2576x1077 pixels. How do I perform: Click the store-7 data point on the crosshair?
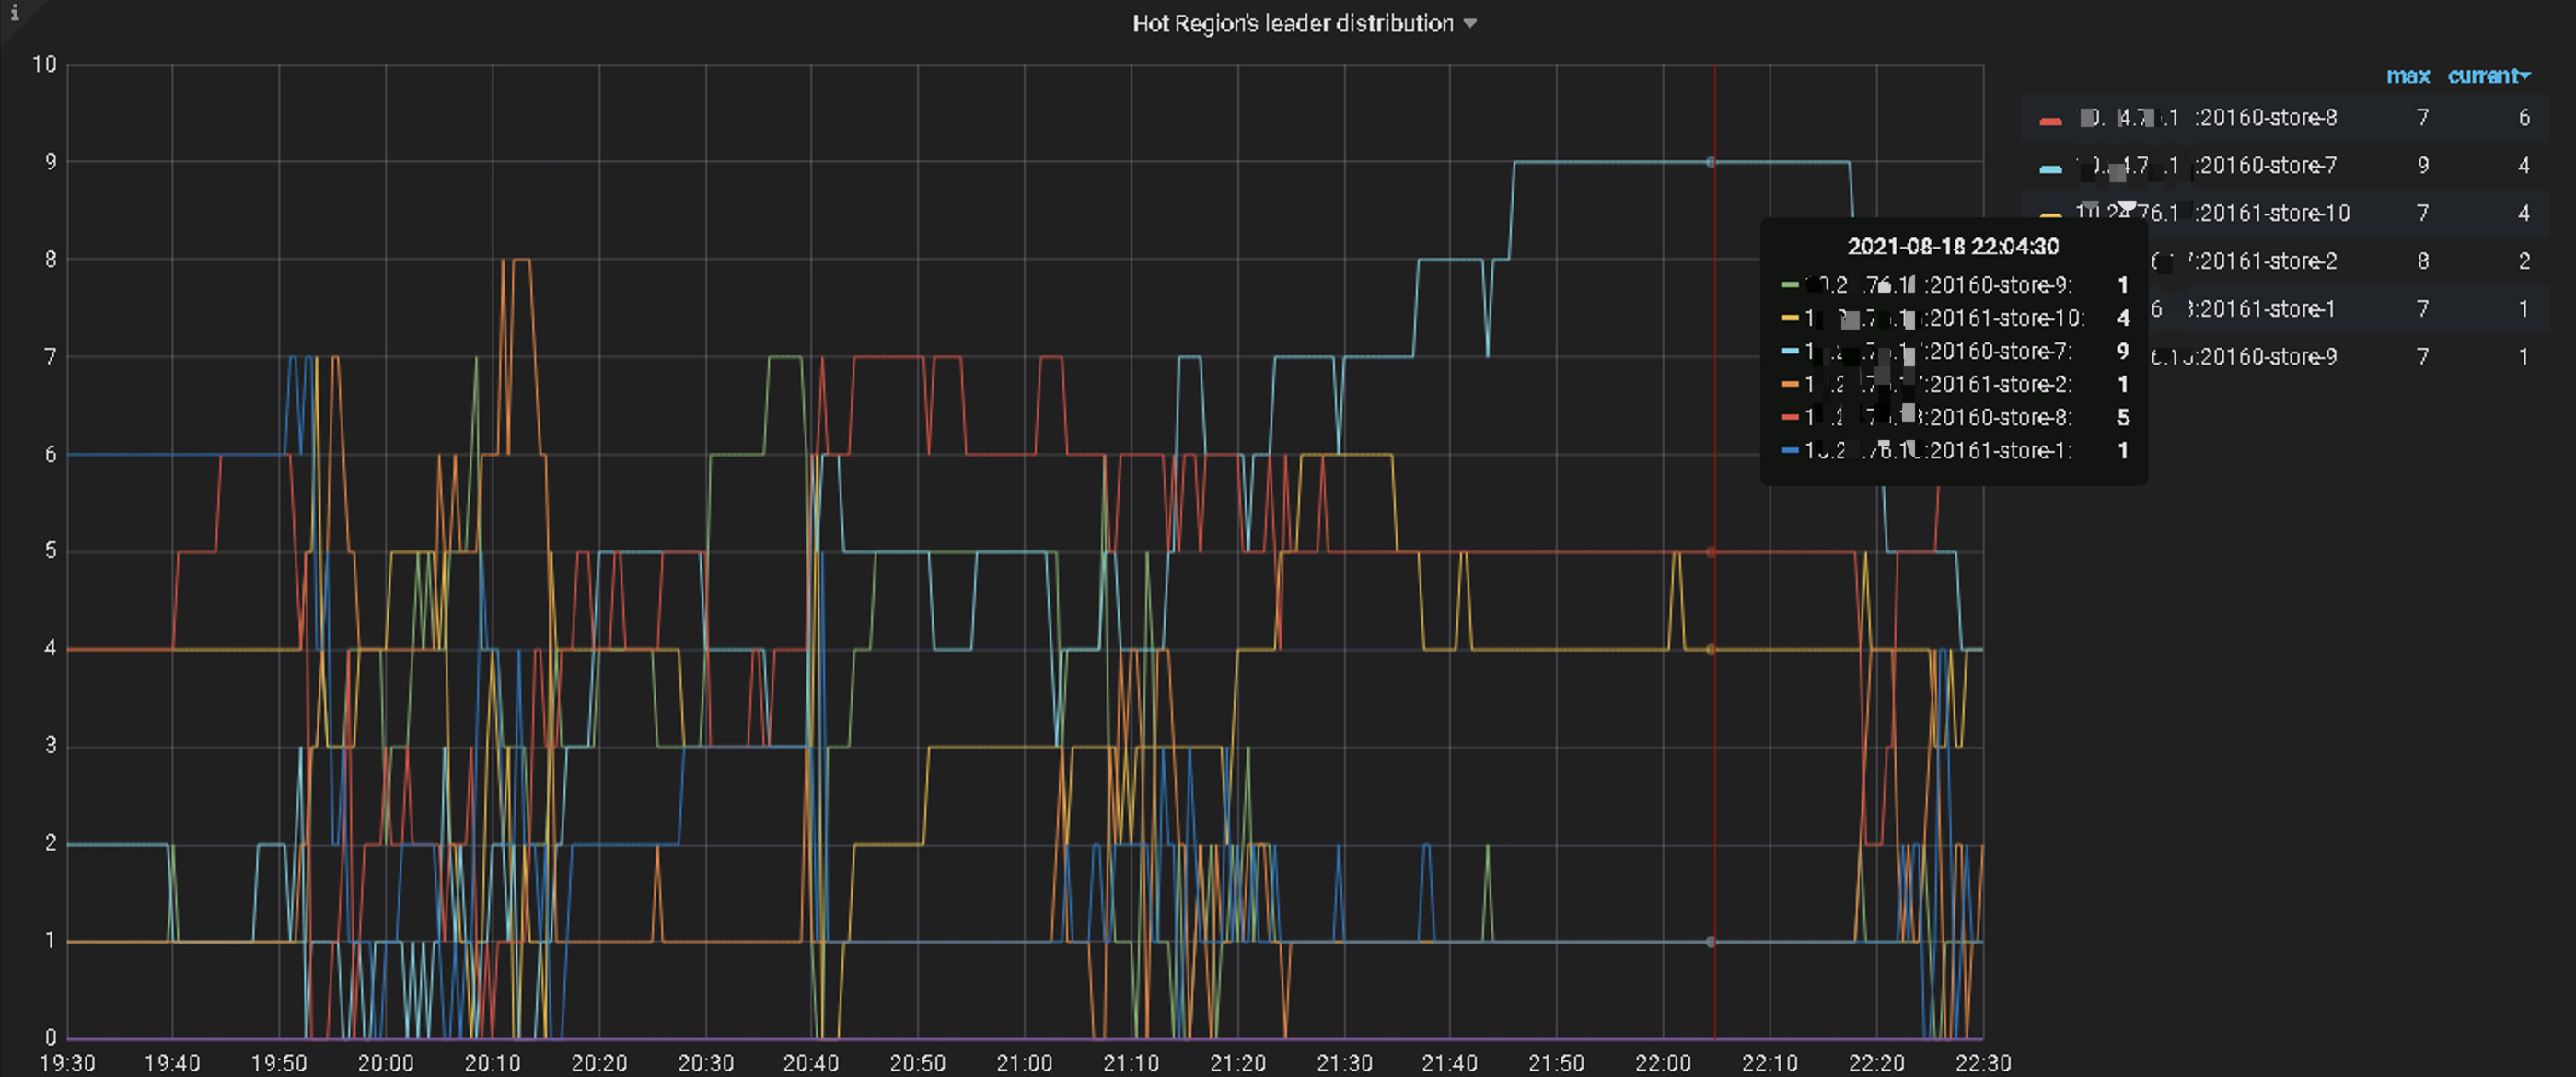[x=1711, y=162]
